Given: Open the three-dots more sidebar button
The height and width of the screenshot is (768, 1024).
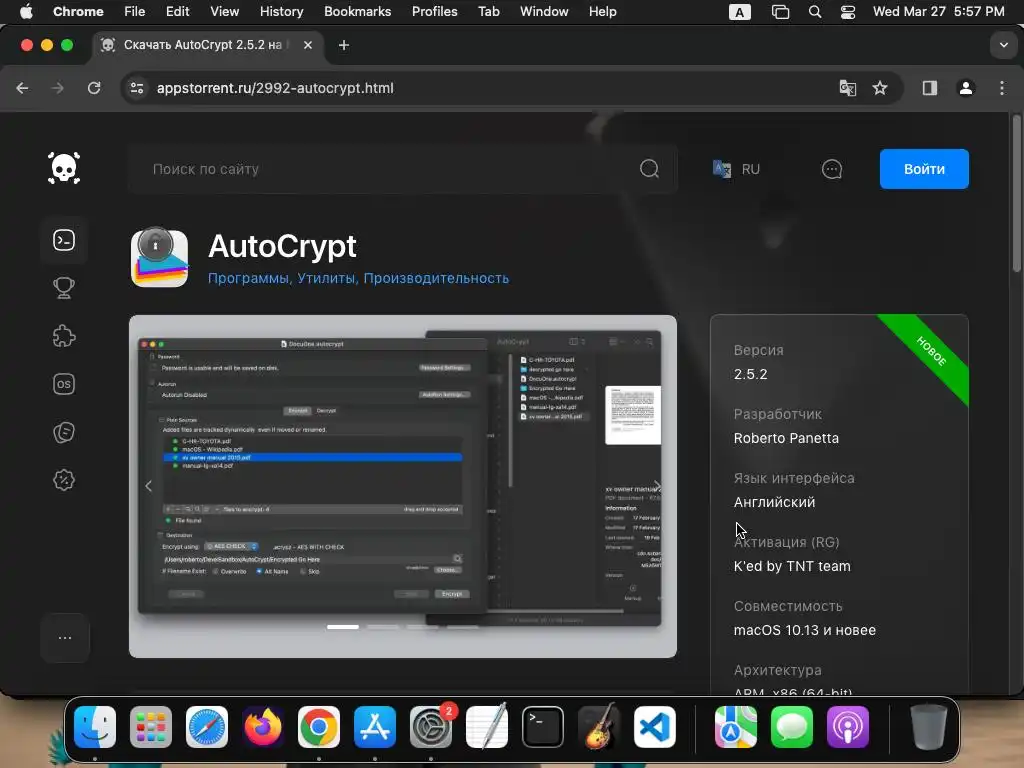Looking at the screenshot, I should [x=65, y=638].
